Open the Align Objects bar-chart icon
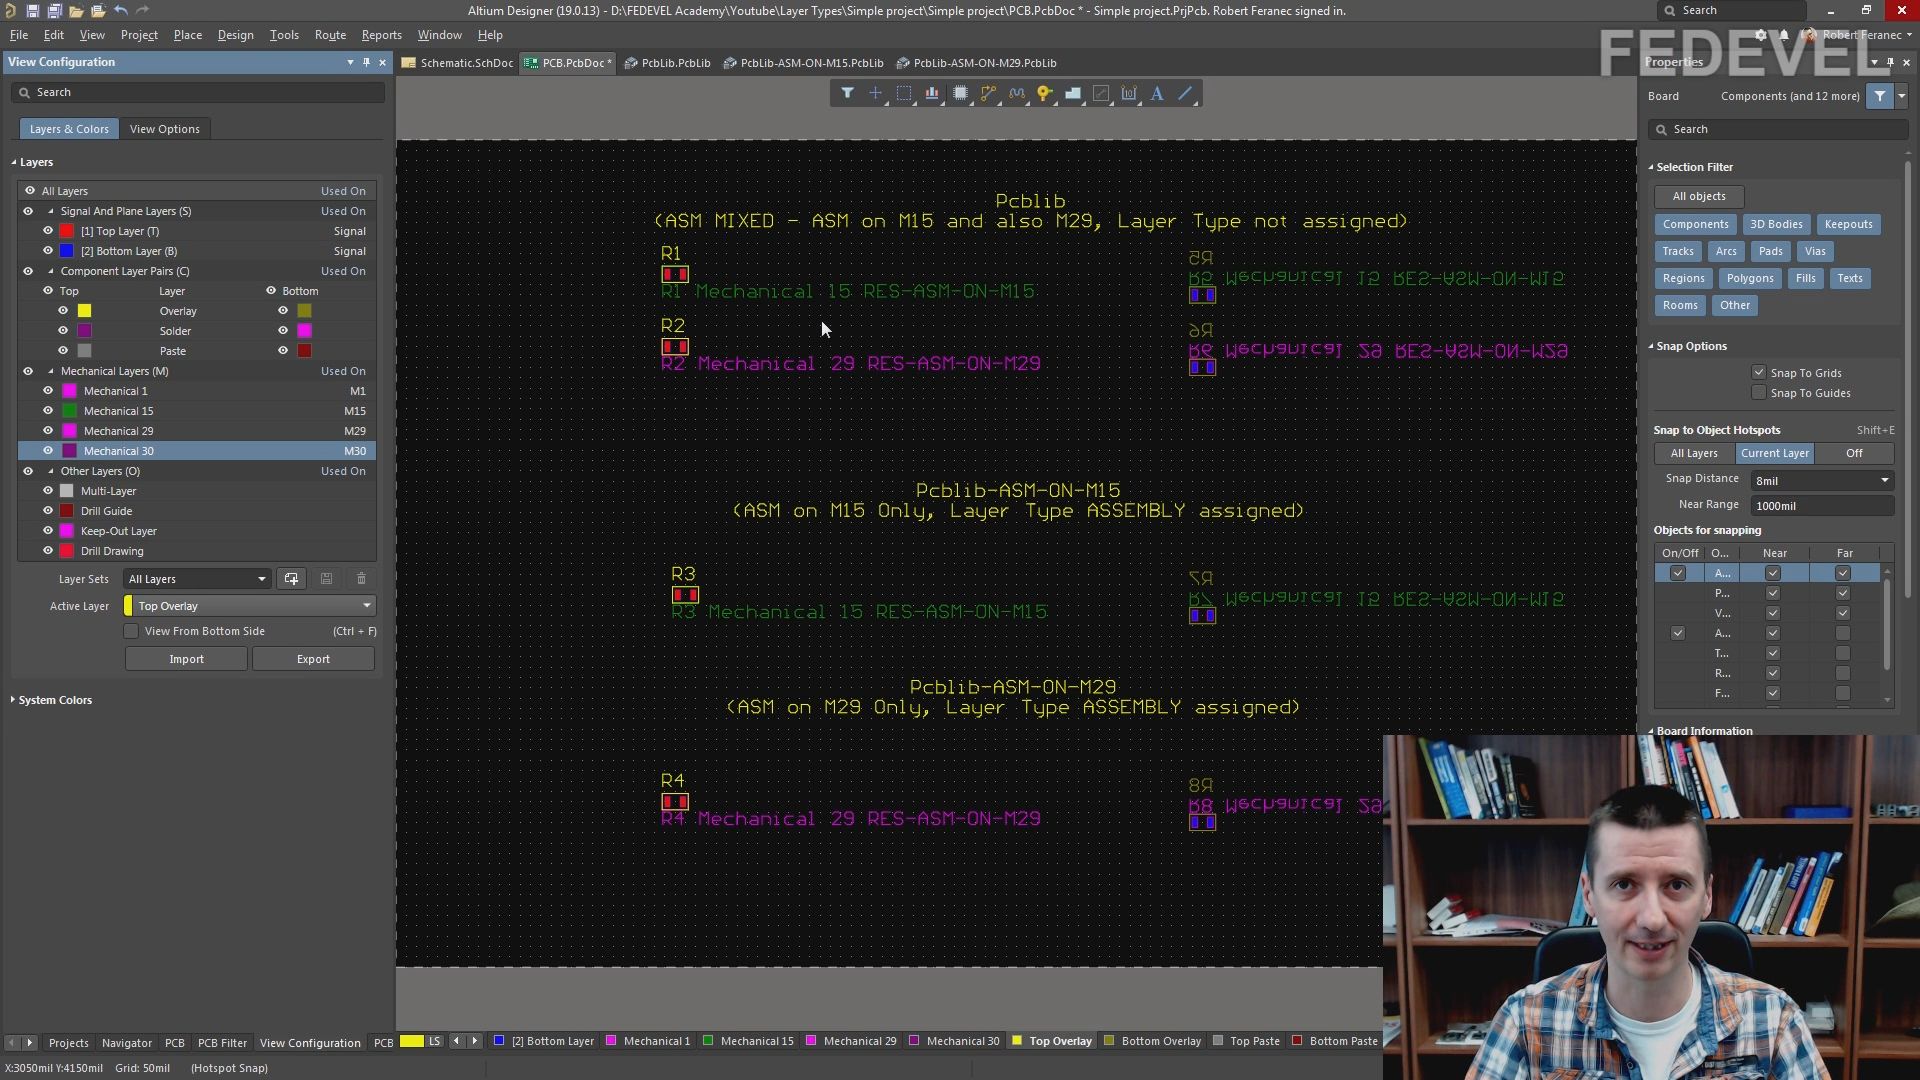Screen dimensions: 1920x1080 tap(932, 94)
